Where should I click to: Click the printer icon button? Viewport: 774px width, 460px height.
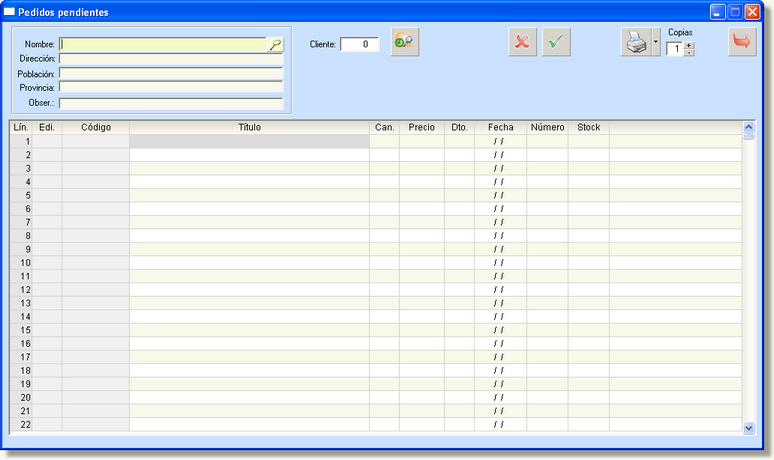(636, 42)
